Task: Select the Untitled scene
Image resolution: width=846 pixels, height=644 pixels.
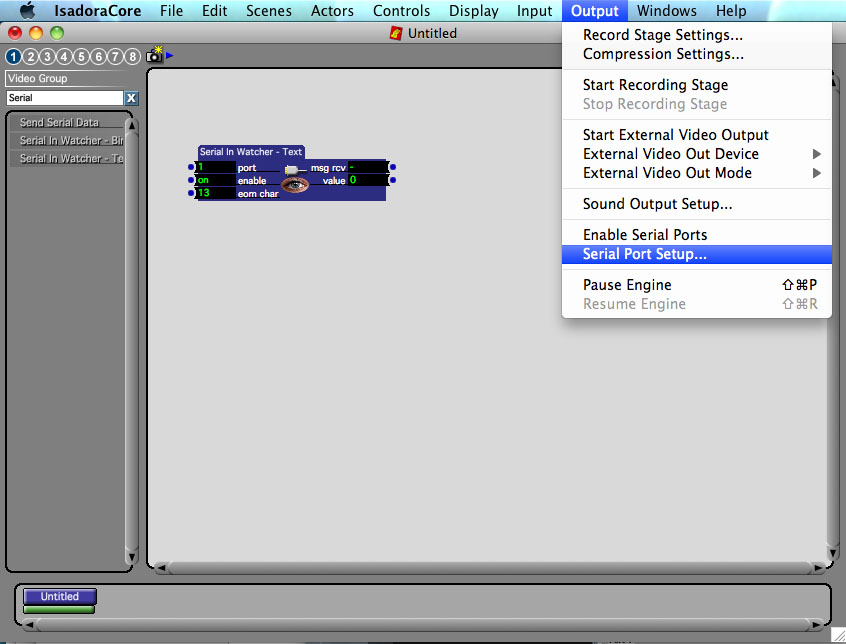Action: click(60, 596)
